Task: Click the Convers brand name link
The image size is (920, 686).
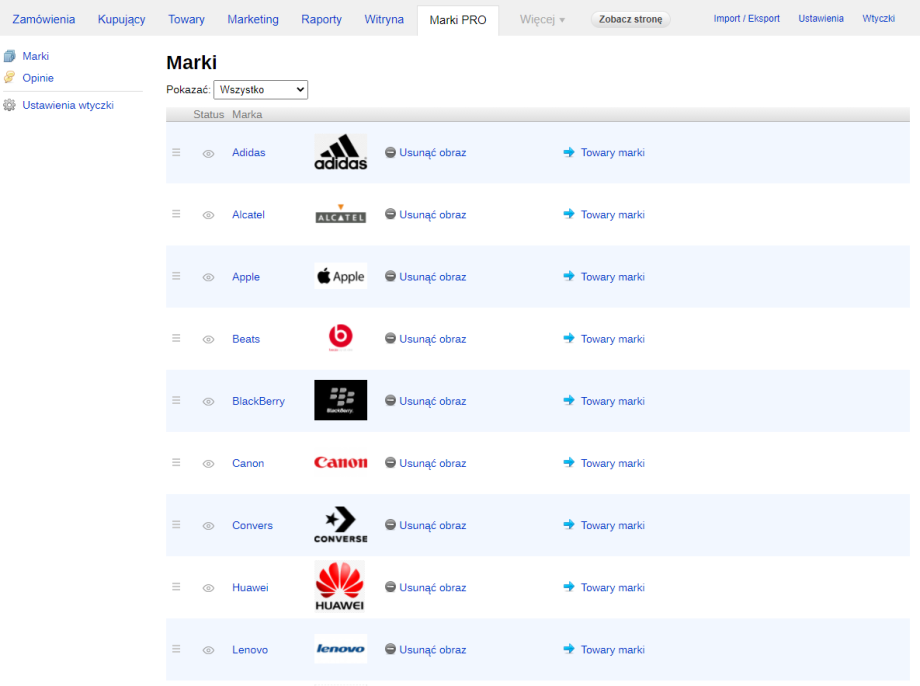Action: (x=252, y=525)
